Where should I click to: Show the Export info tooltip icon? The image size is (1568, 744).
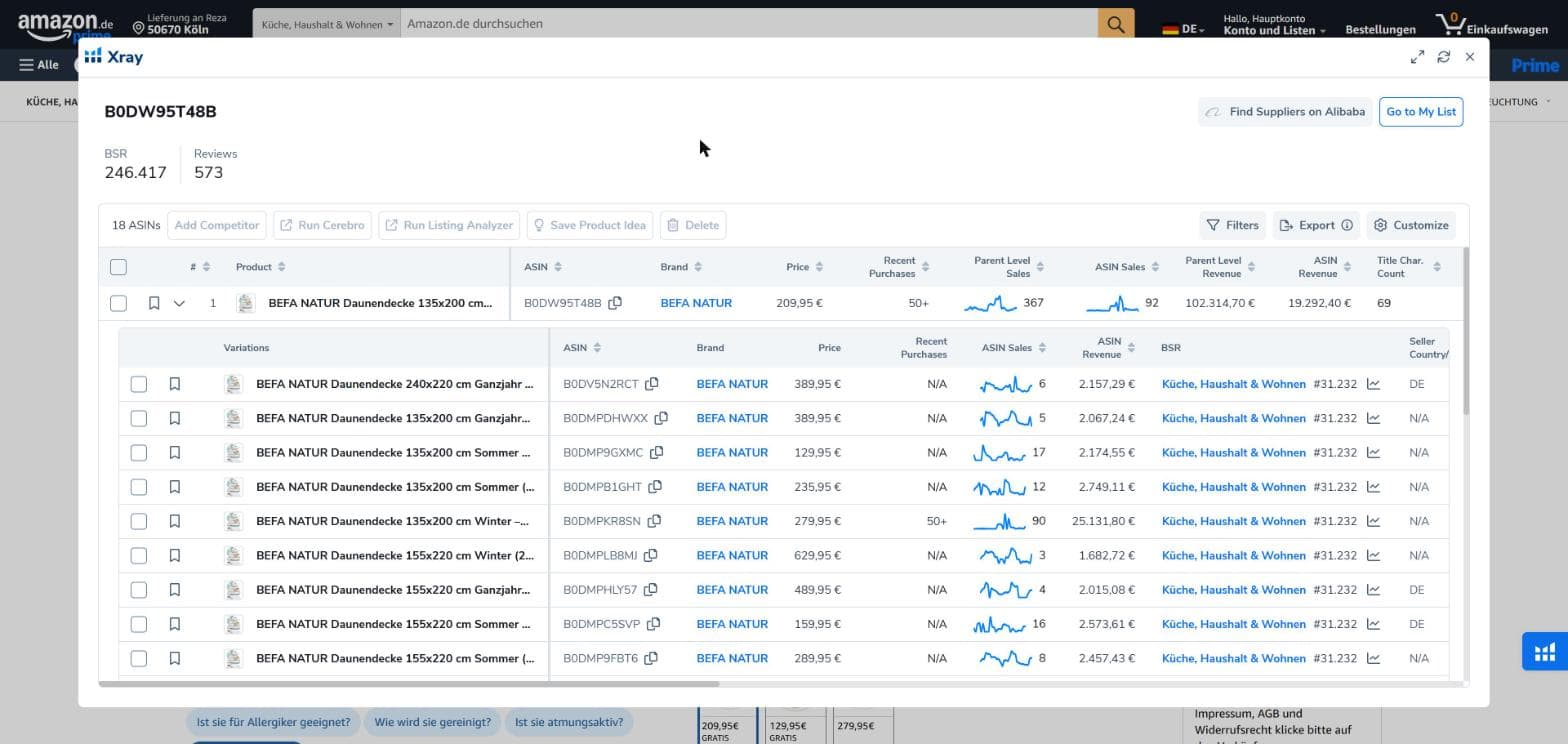point(1347,225)
